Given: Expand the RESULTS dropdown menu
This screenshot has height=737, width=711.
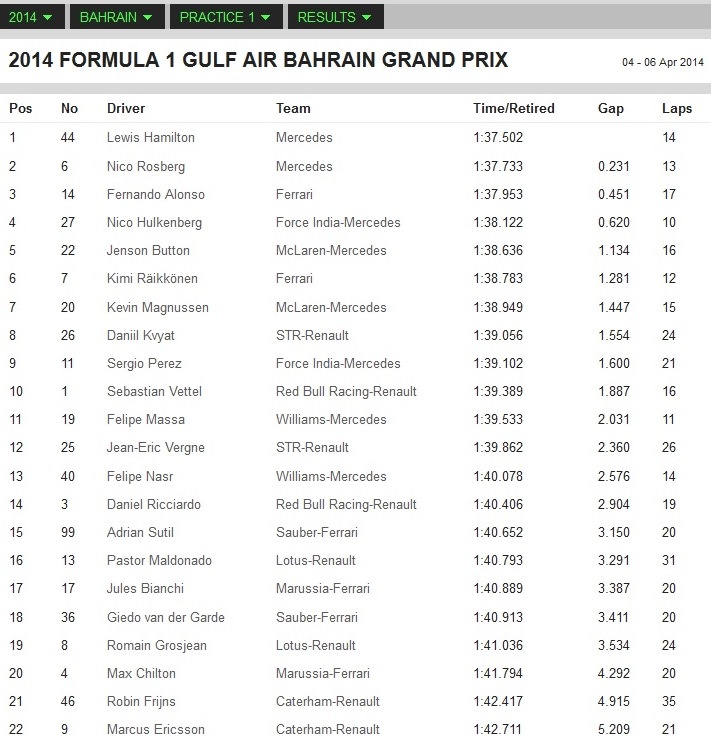Looking at the screenshot, I should click(x=334, y=17).
